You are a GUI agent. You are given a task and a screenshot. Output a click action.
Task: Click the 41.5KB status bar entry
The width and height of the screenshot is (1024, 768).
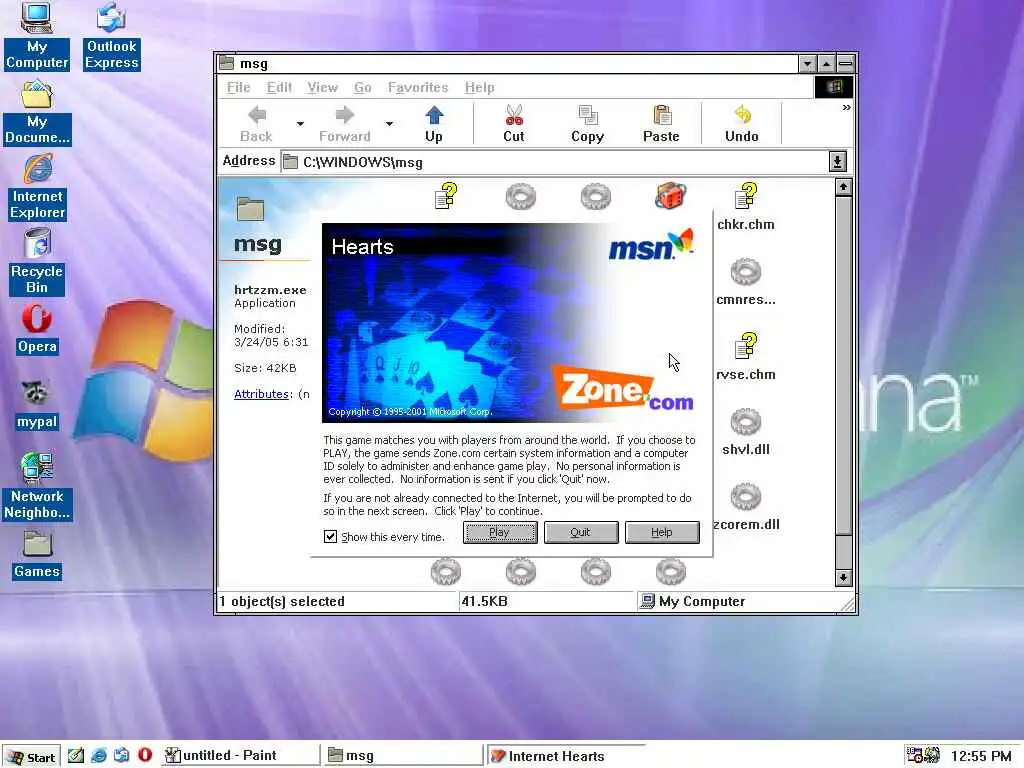pos(484,601)
